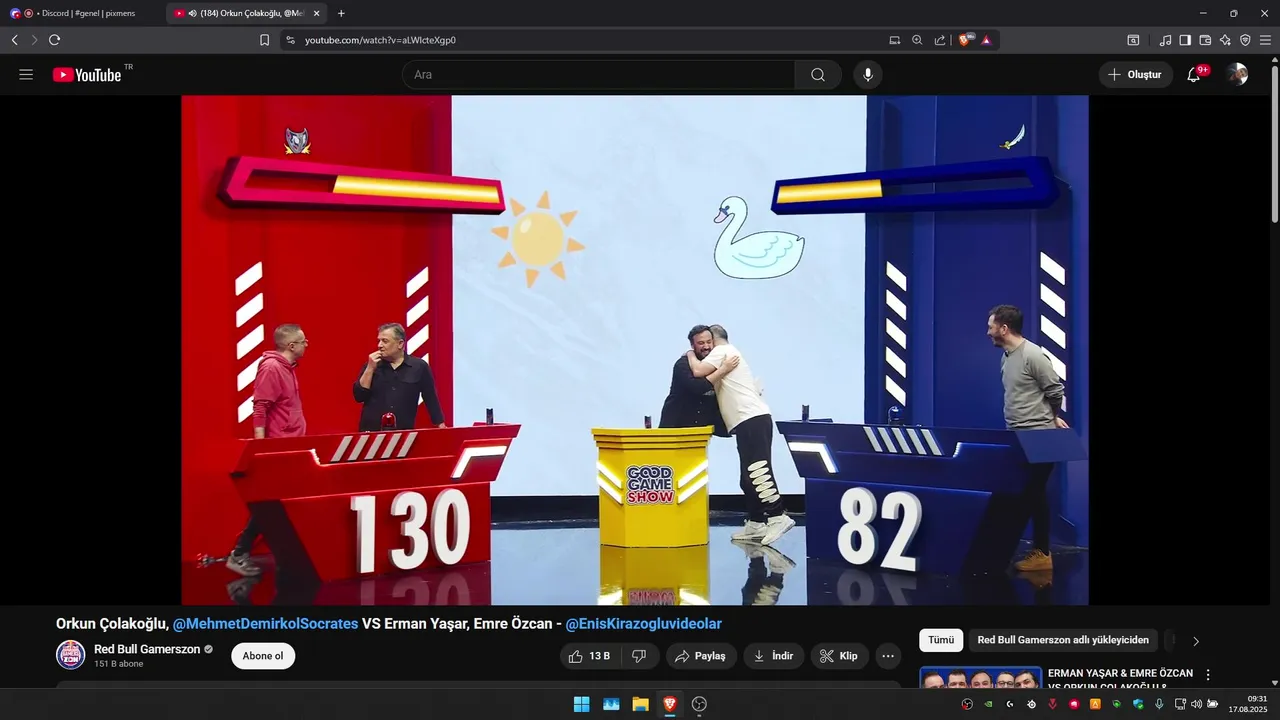Open clock showing 09:31 date panel

pyautogui.click(x=1248, y=704)
